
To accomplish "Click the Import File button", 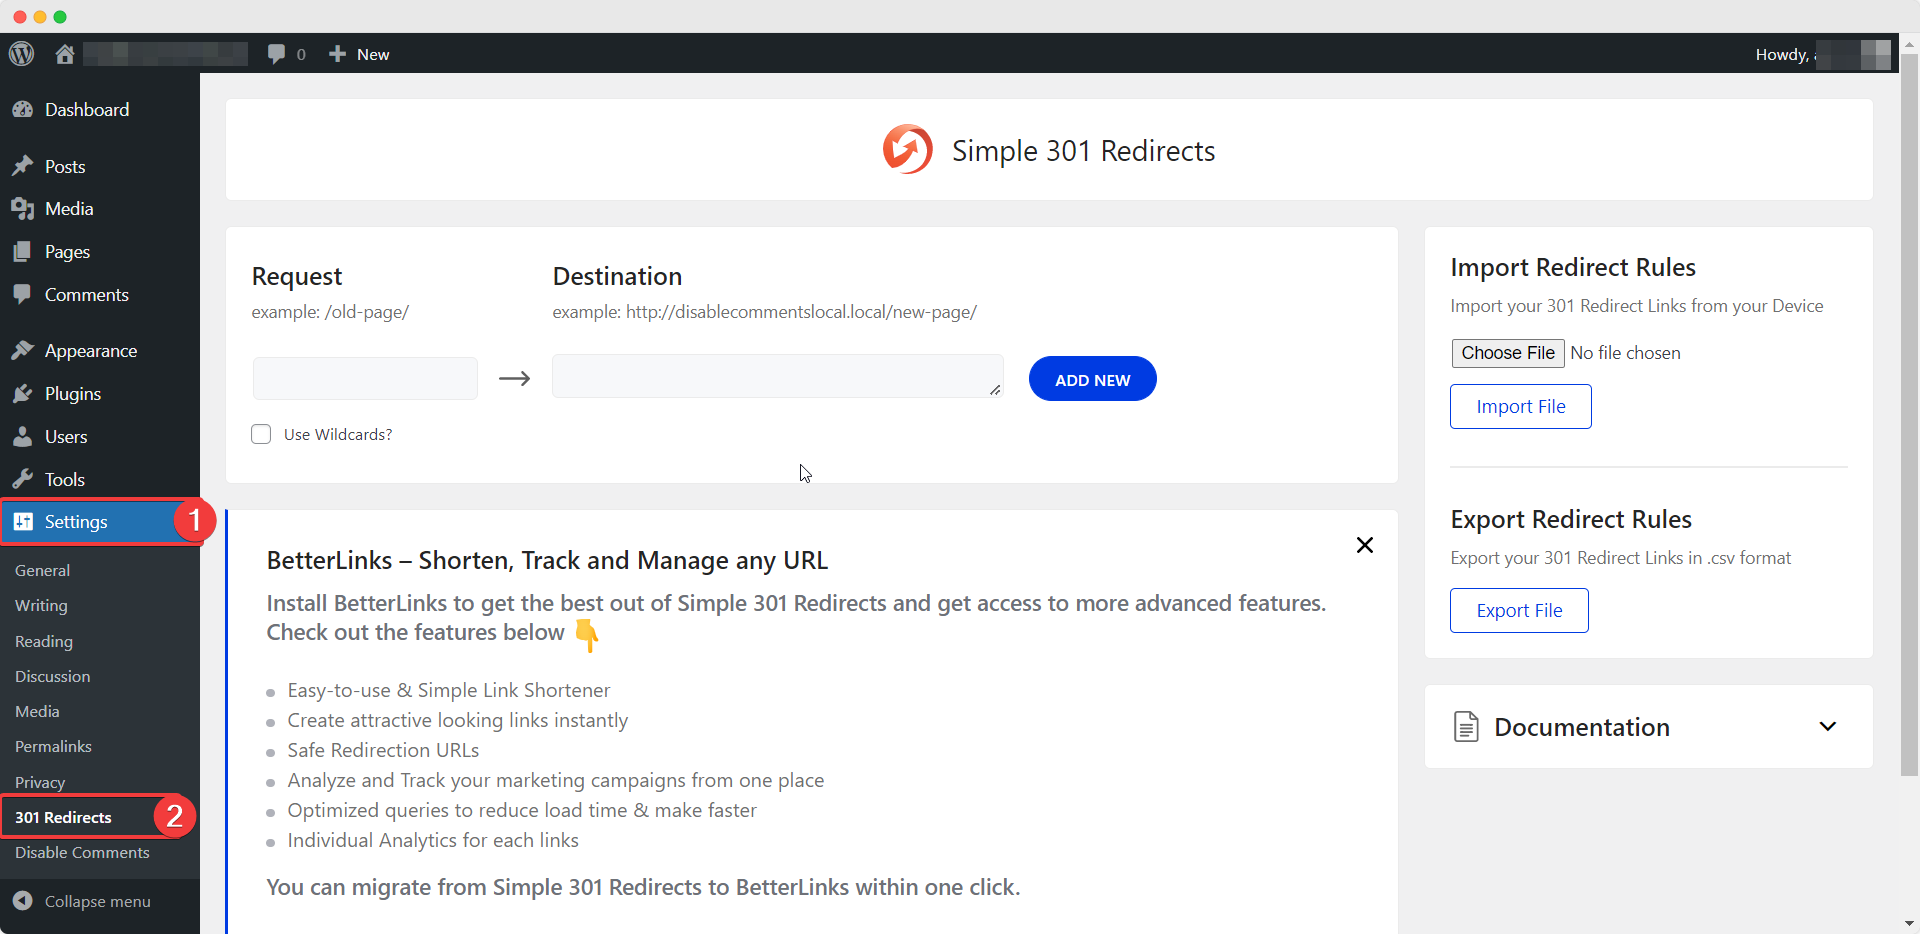I will (1521, 407).
